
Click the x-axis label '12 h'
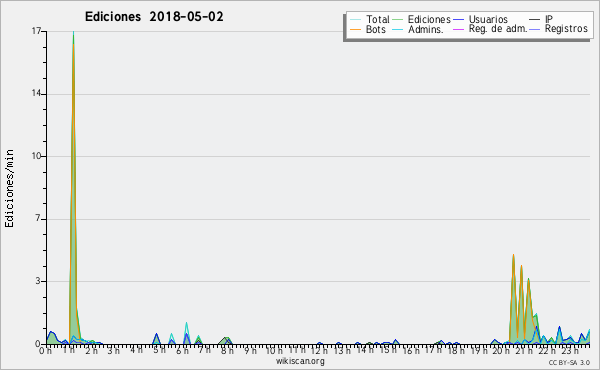coord(319,350)
